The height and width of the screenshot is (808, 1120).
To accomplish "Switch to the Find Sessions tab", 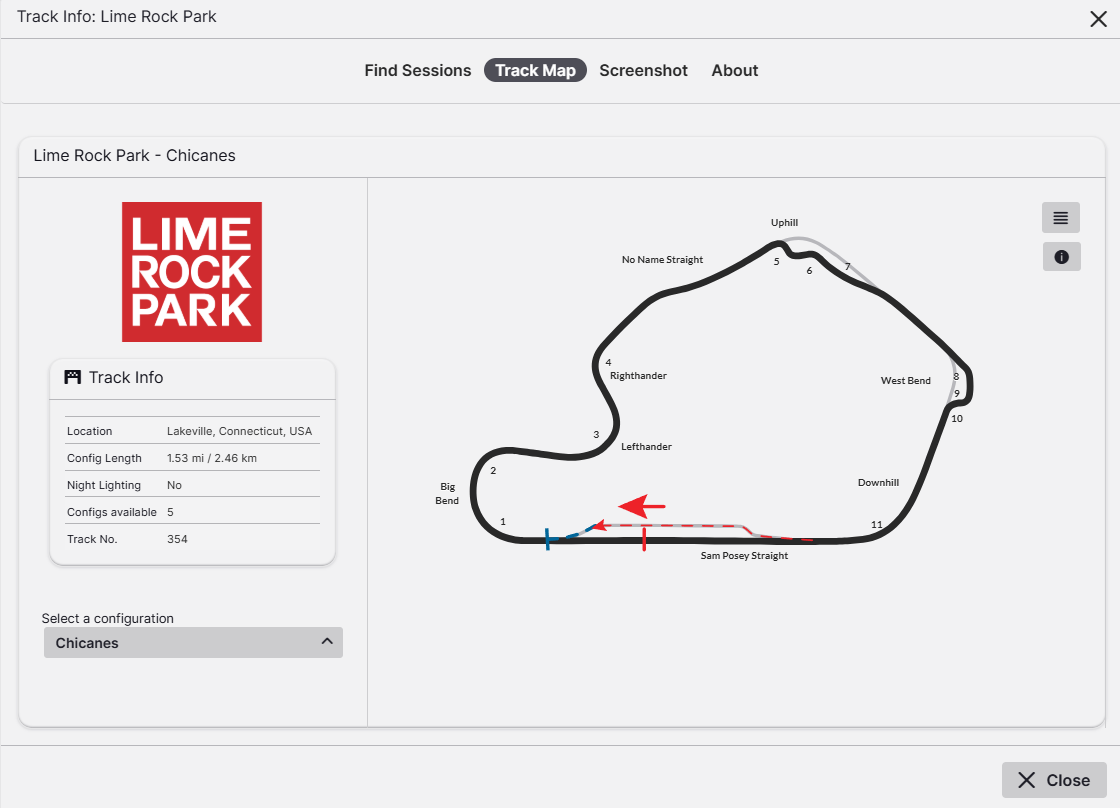I will [418, 71].
